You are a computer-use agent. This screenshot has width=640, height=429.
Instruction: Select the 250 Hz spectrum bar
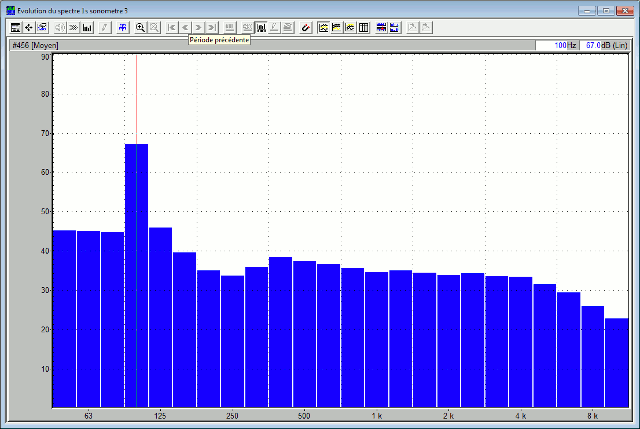(x=232, y=342)
